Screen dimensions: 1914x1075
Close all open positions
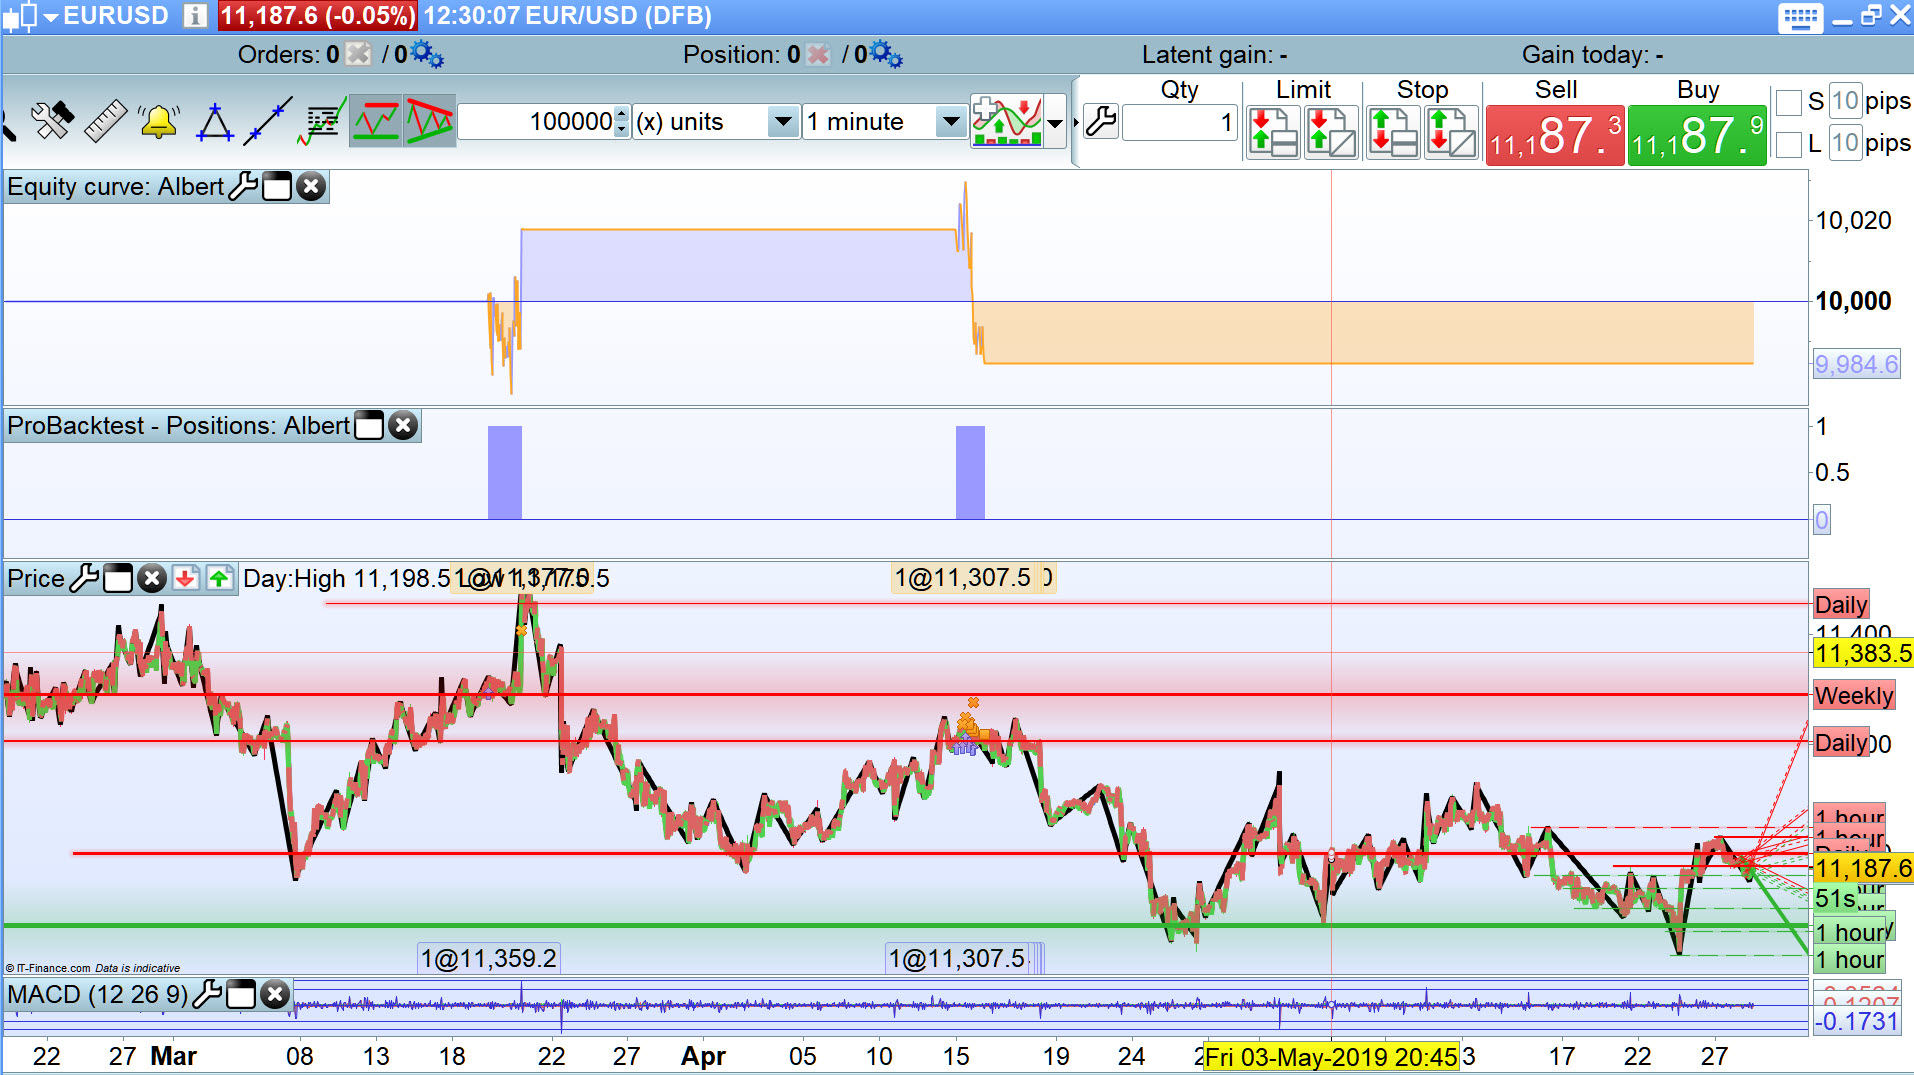pos(818,54)
